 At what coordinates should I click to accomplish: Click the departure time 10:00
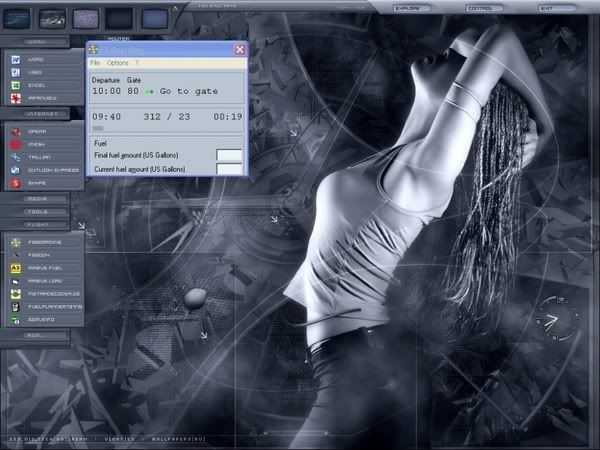pyautogui.click(x=107, y=91)
